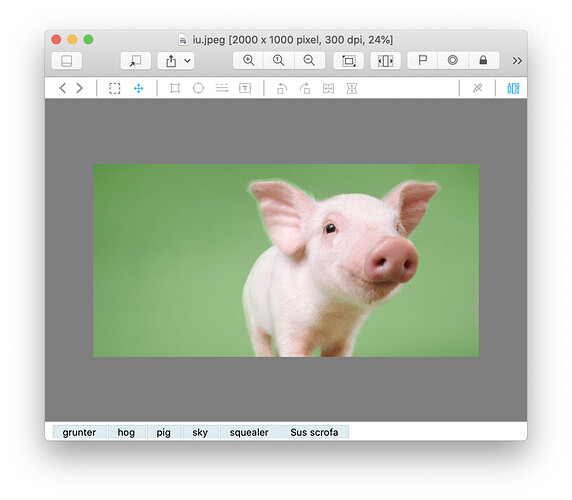Toggle the sidebar panel button
This screenshot has height=500, width=572.
point(67,61)
